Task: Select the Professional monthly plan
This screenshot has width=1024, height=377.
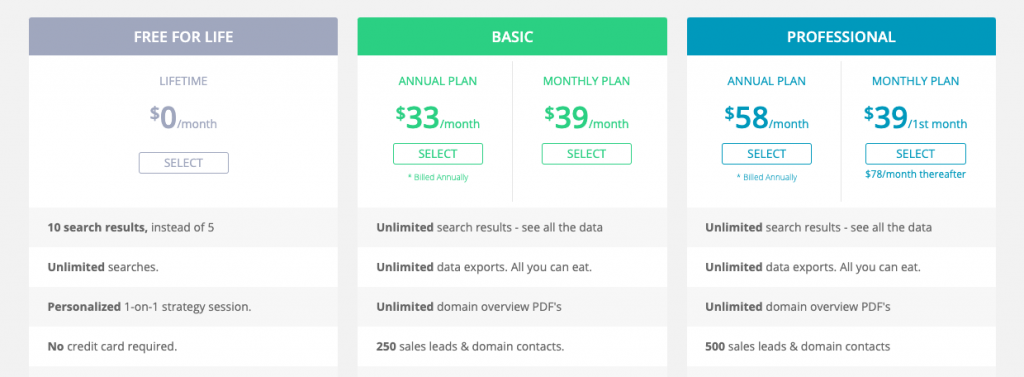Action: point(916,154)
